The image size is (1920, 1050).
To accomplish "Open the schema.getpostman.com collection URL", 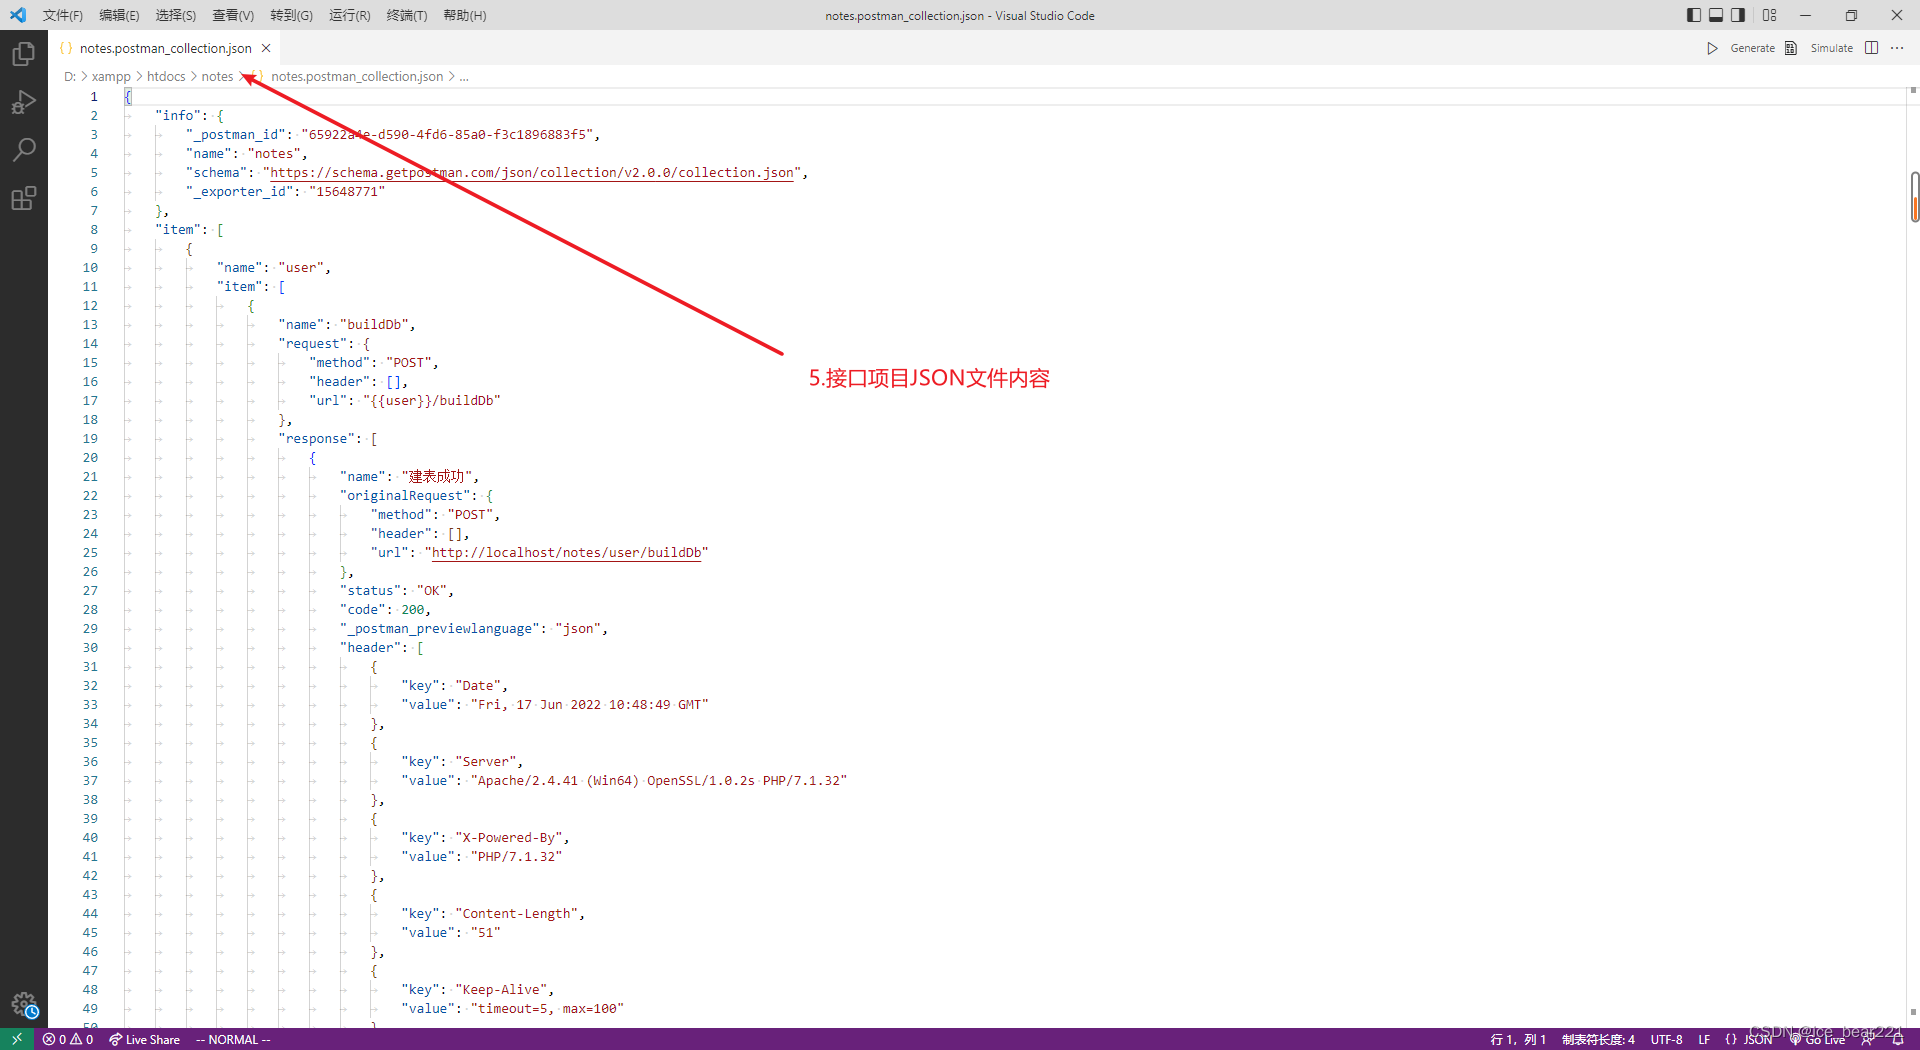I will [532, 173].
